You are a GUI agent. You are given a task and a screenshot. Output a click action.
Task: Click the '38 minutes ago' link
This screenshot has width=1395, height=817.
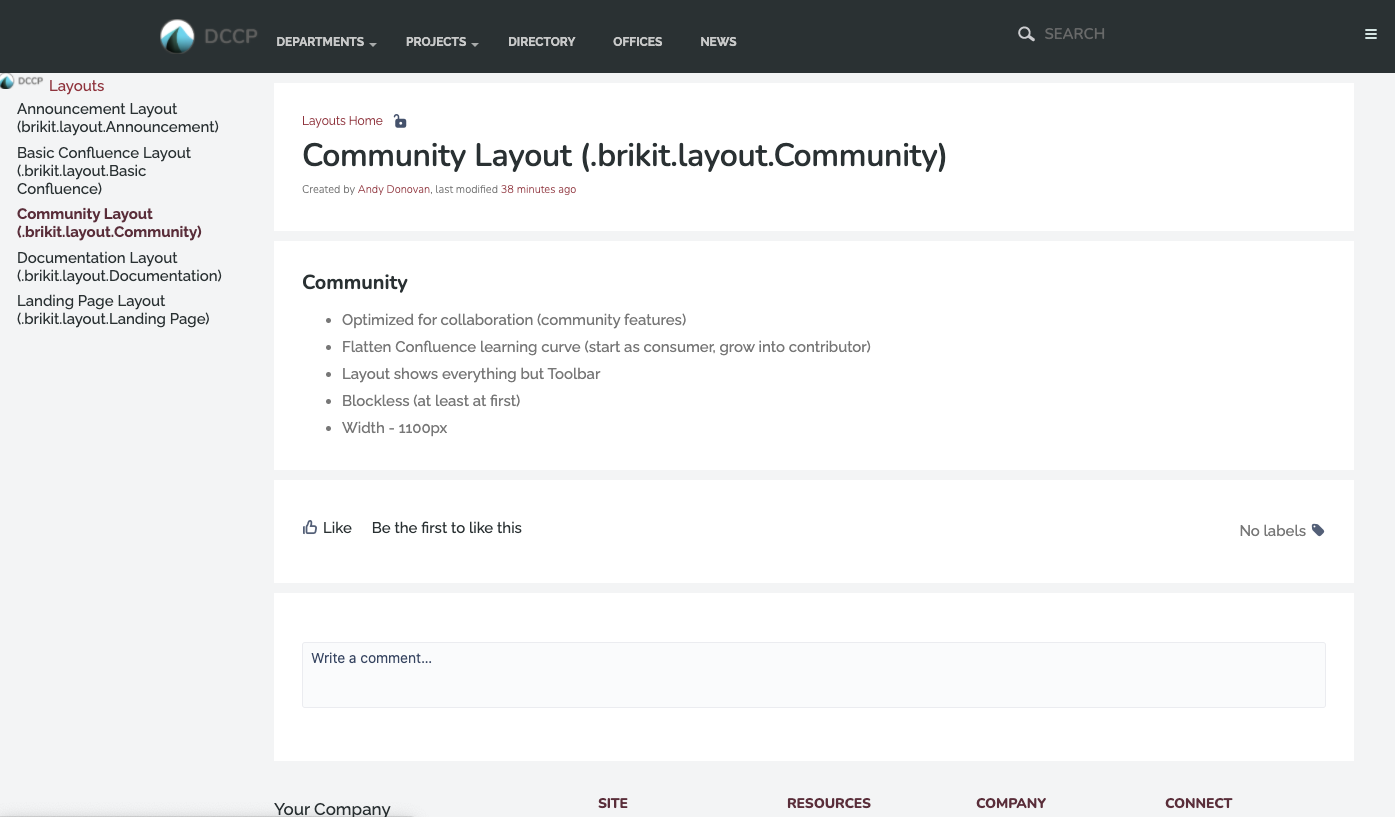tap(538, 189)
